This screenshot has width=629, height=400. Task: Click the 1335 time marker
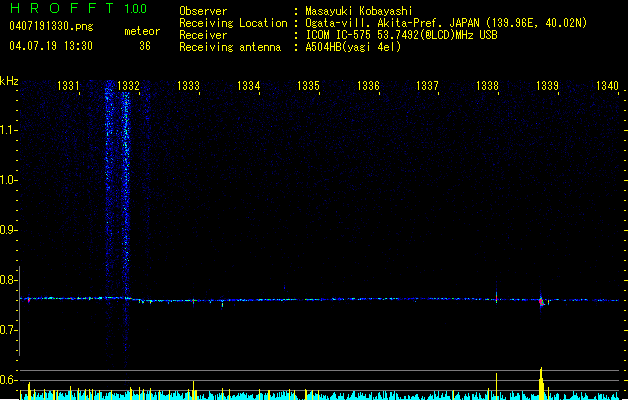click(308, 85)
